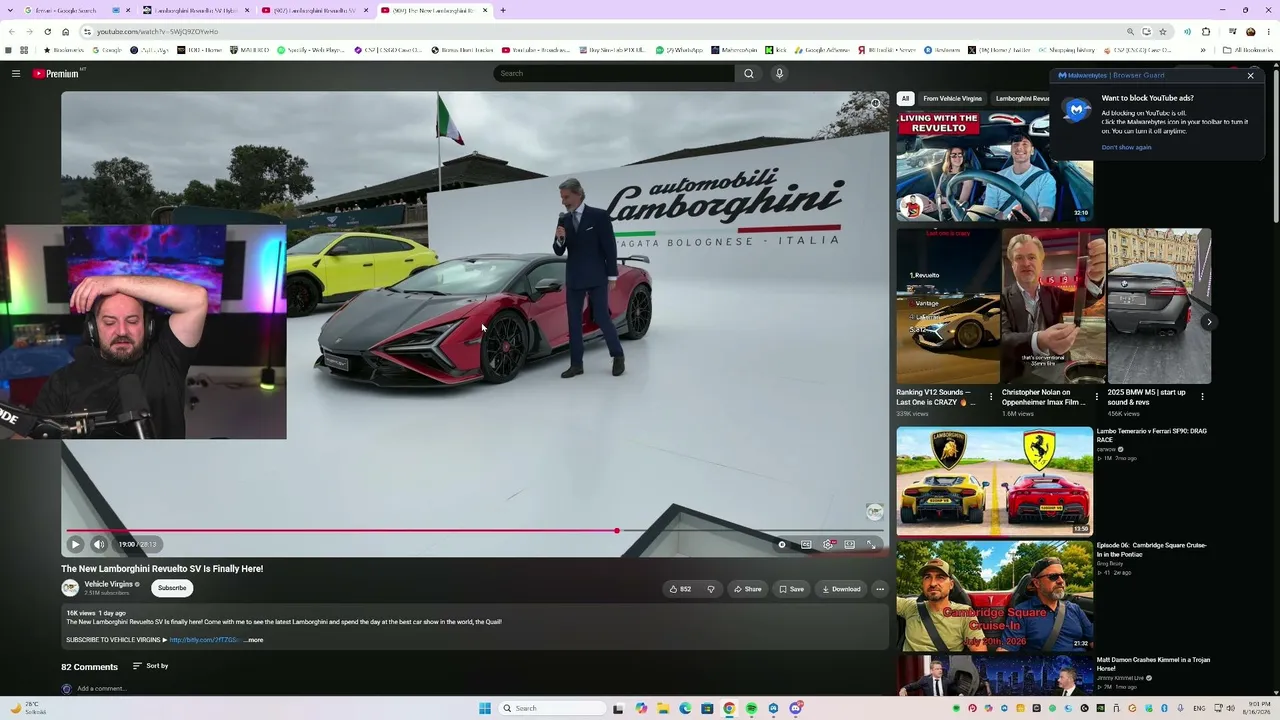Start voice search with the microphone

(779, 73)
